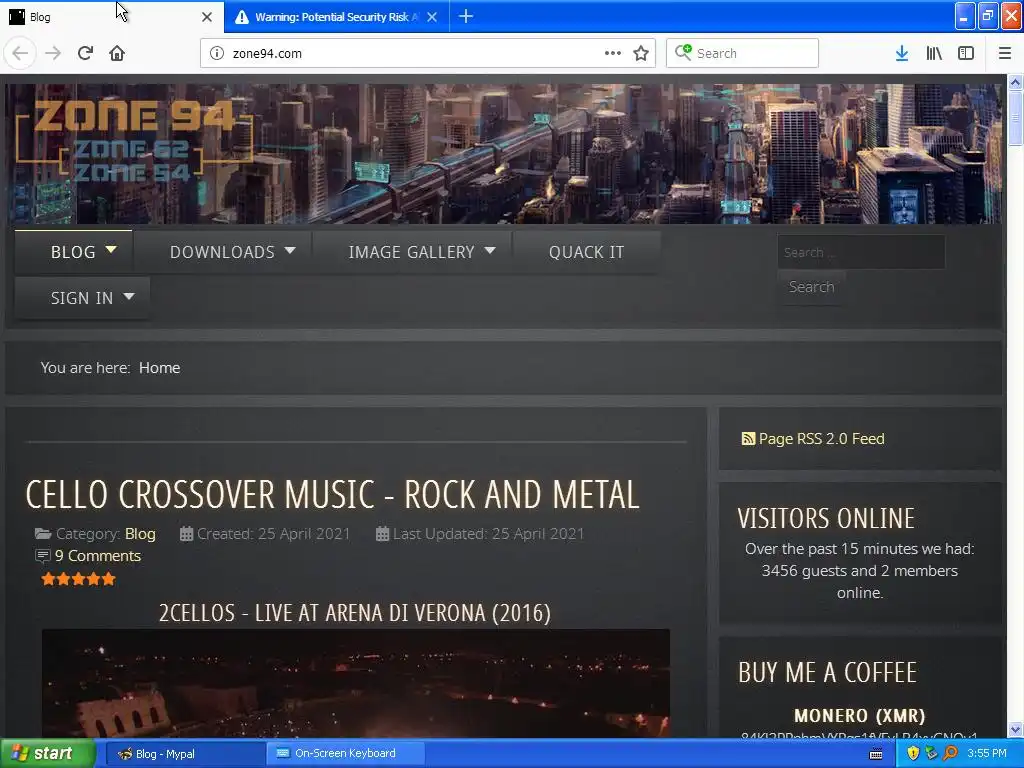The width and height of the screenshot is (1024, 768).
Task: Click the vertical scrollbar thumb
Action: coord(1016,118)
